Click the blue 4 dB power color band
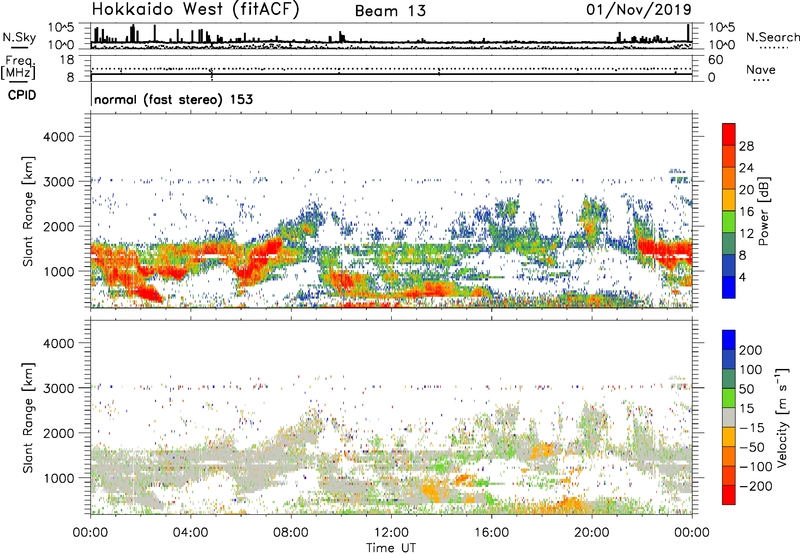The height and width of the screenshot is (554, 800). pos(729,287)
